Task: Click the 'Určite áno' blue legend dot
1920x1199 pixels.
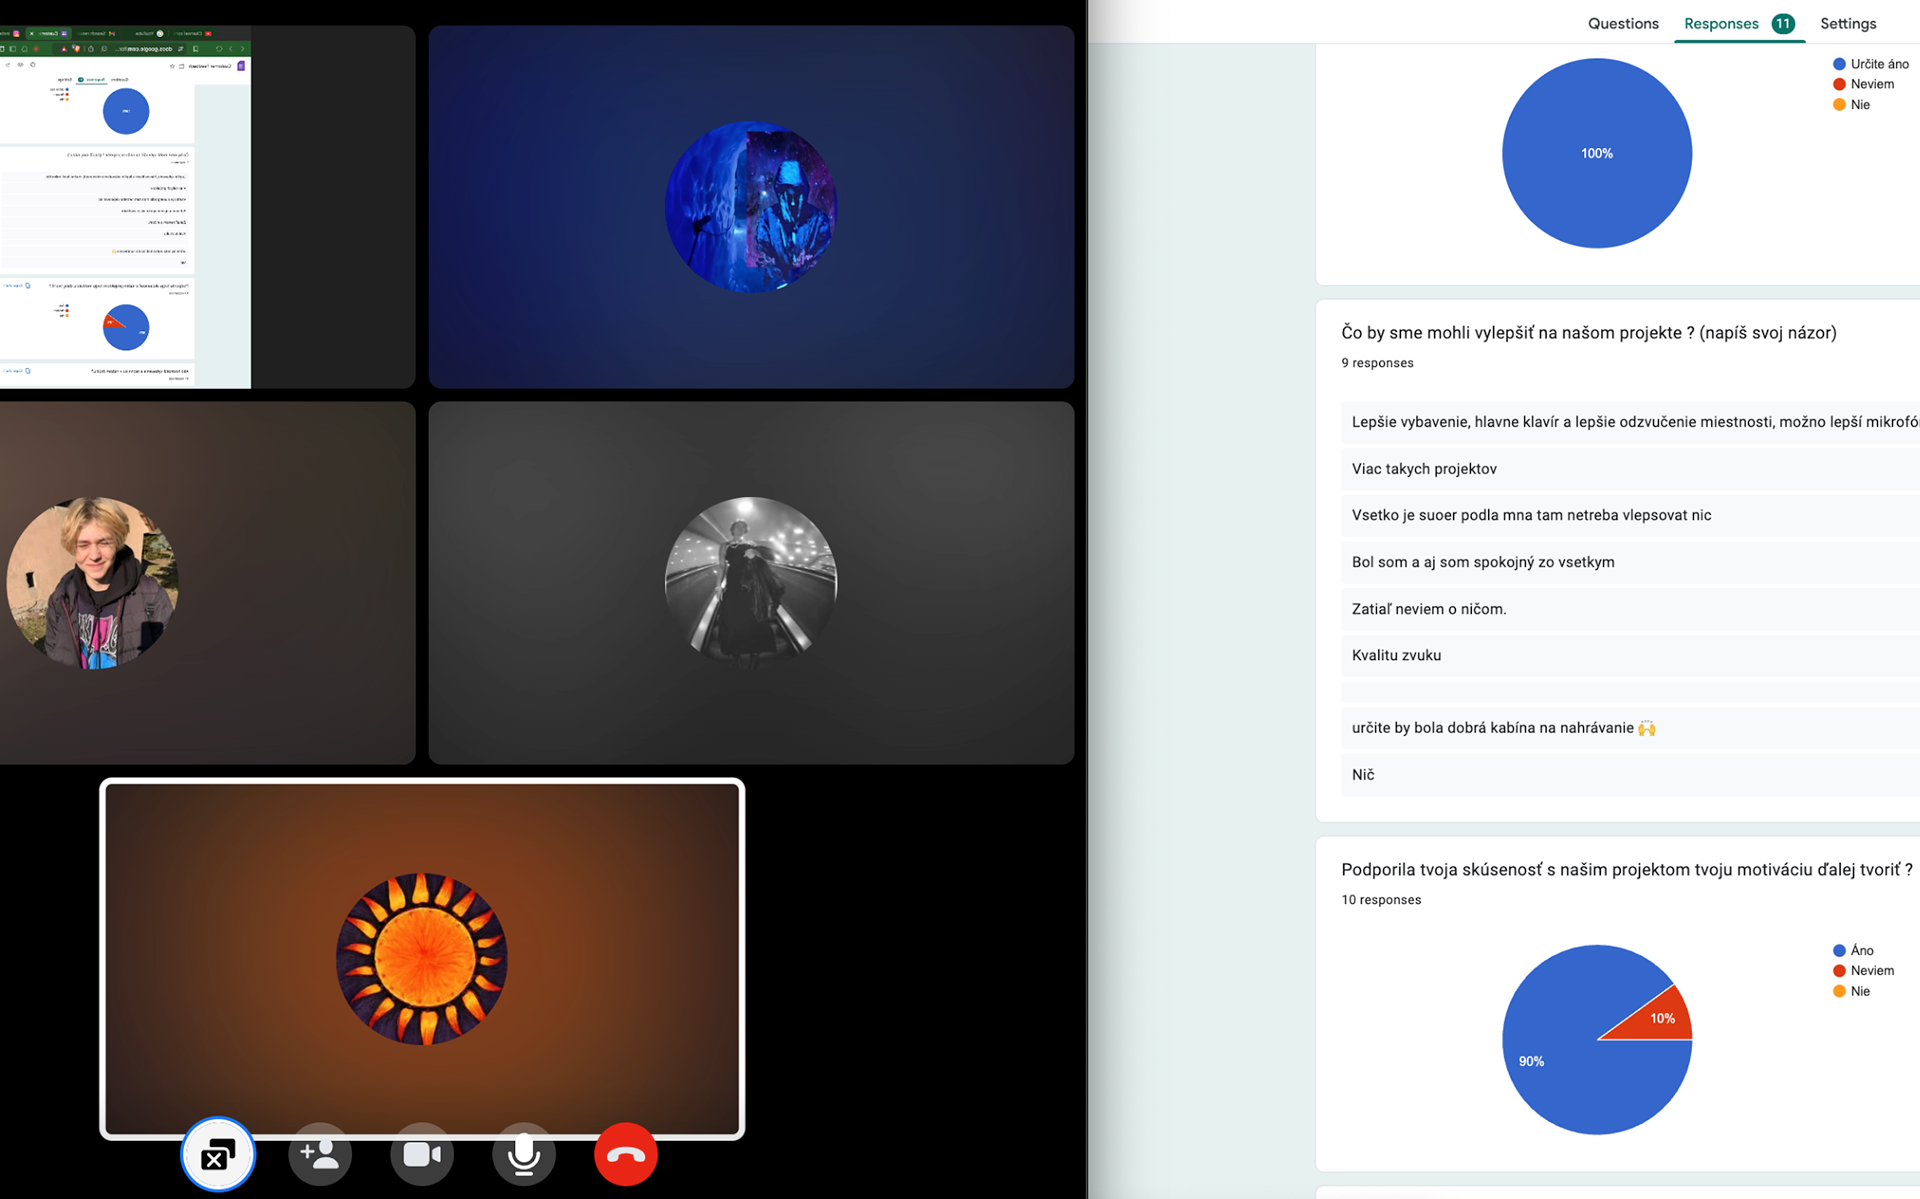Action: (1839, 64)
